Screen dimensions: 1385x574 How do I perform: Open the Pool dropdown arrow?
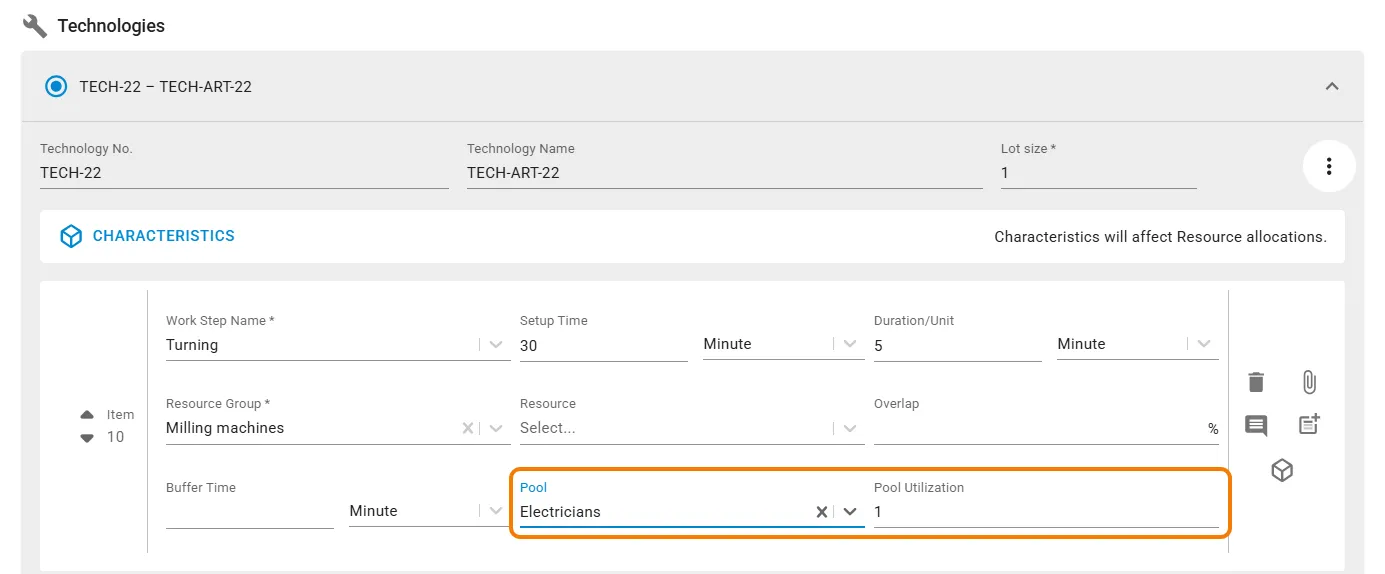850,511
